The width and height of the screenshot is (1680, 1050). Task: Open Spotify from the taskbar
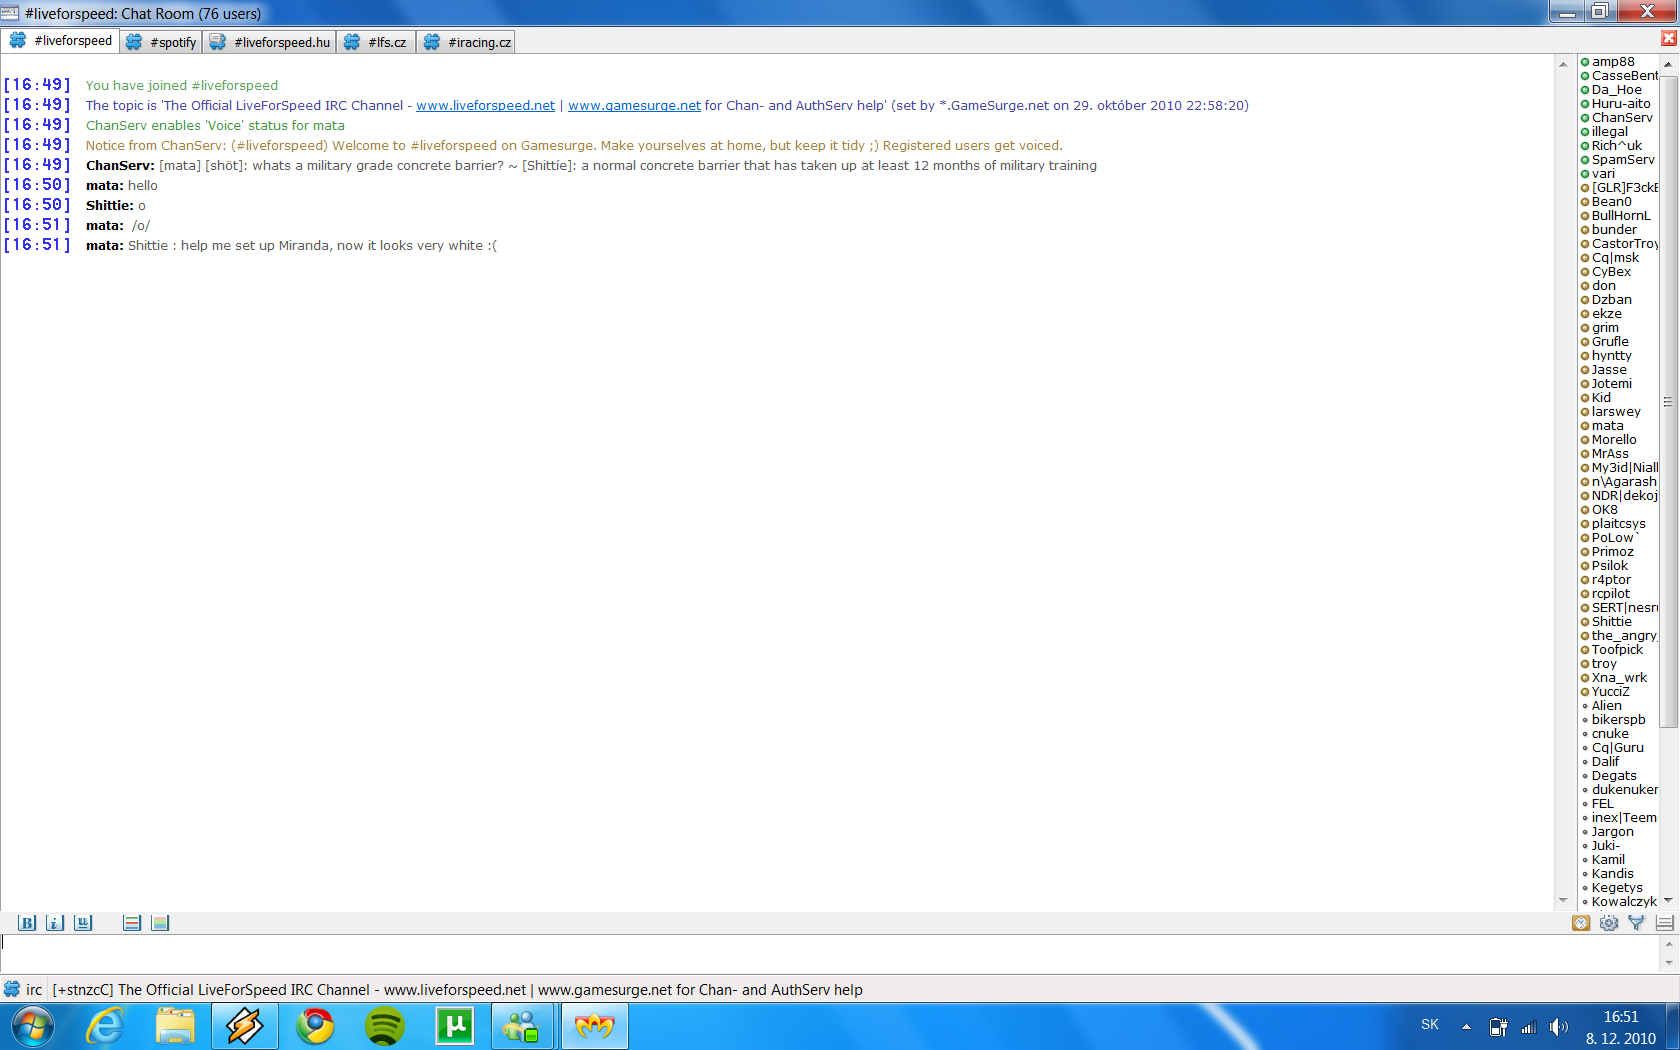385,1026
